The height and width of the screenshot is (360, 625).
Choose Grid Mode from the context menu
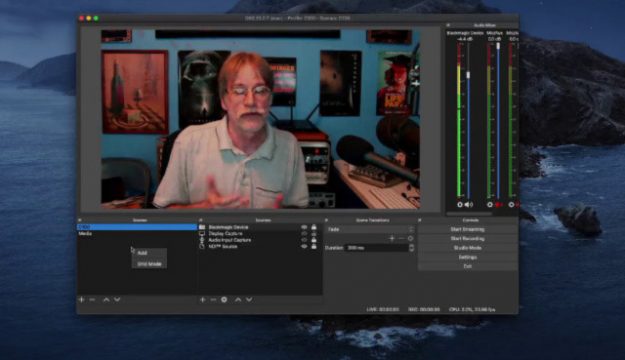tap(149, 264)
